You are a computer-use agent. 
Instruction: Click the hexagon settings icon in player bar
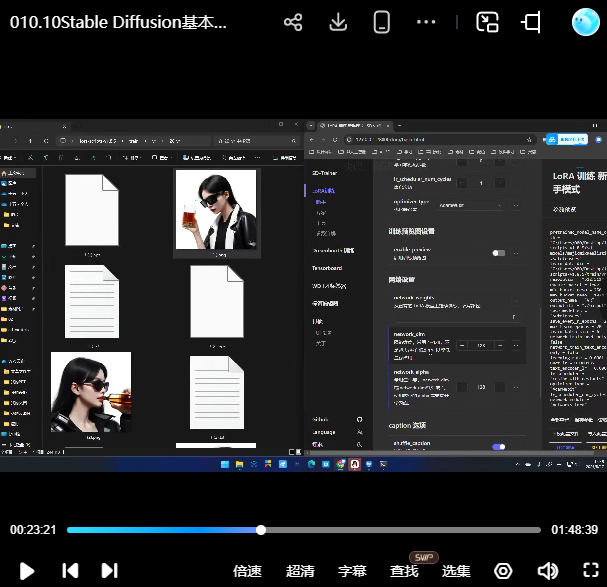tap(503, 571)
